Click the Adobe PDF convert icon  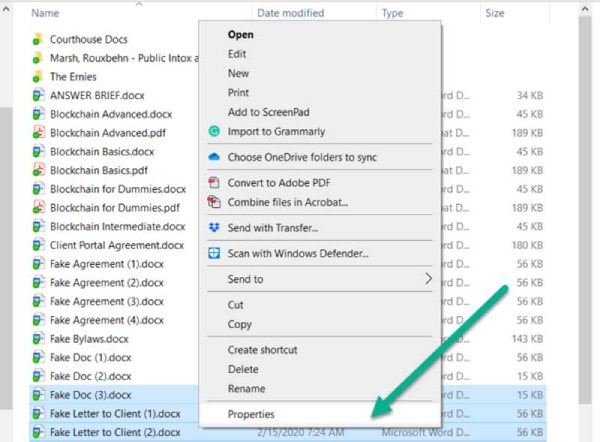[213, 183]
